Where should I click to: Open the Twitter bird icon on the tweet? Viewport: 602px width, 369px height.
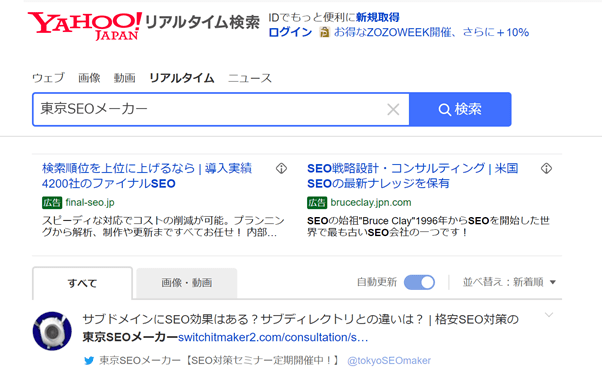pyautogui.click(x=89, y=361)
